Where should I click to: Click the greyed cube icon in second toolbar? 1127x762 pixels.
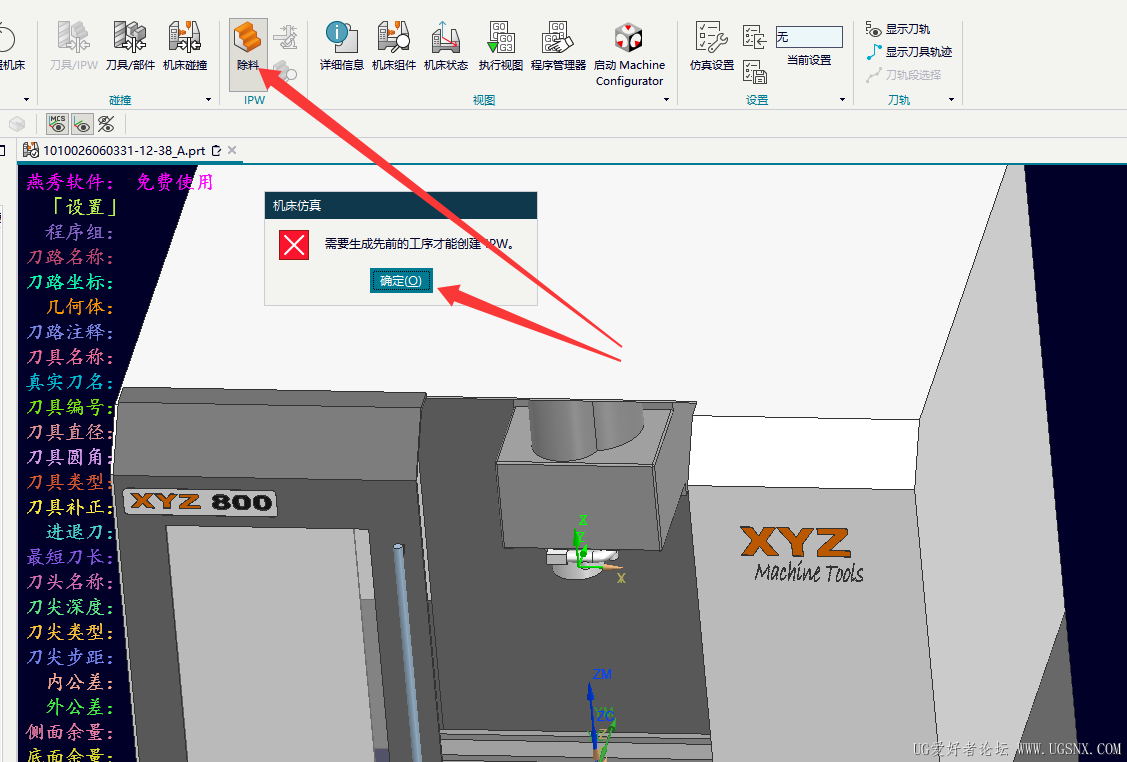(x=17, y=124)
